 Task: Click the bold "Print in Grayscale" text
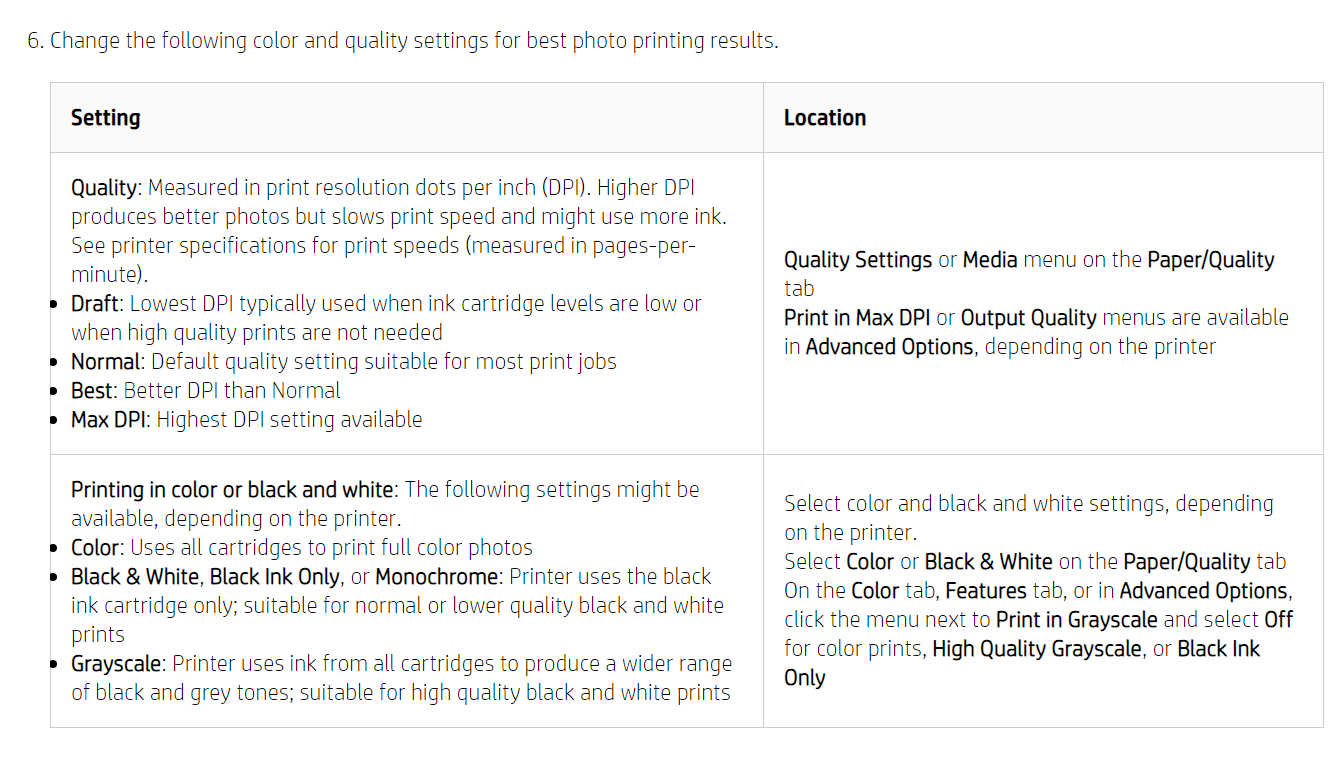tap(1076, 620)
